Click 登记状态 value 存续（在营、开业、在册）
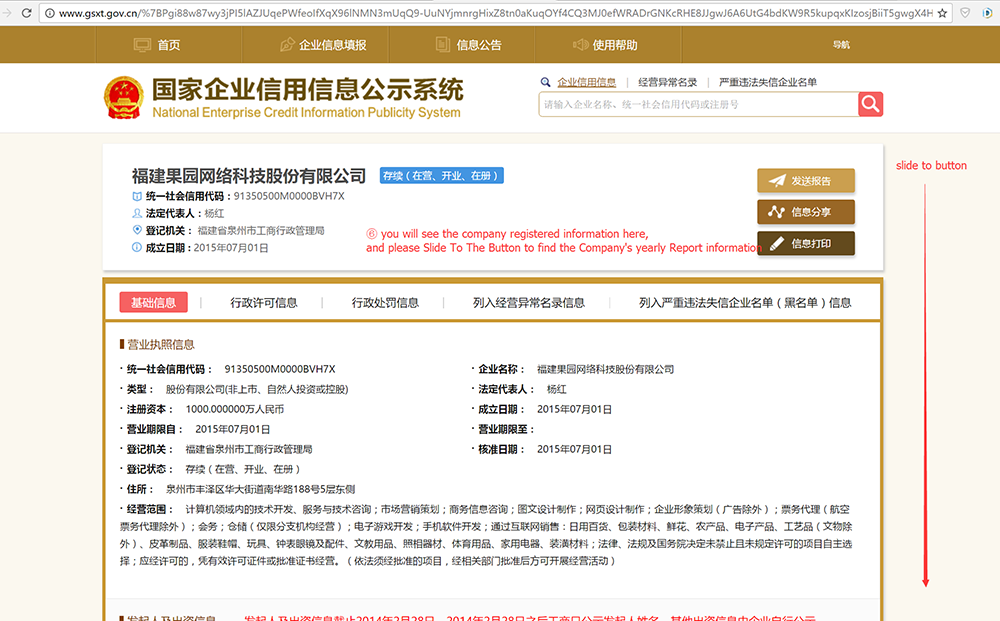This screenshot has width=1000, height=621. 243,469
